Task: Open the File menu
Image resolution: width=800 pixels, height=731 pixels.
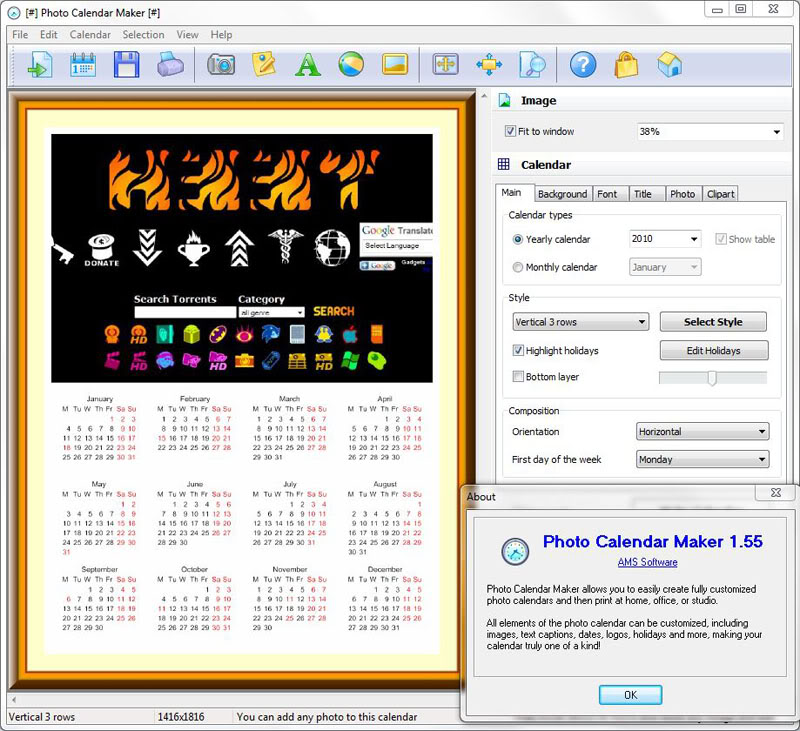Action: (20, 35)
